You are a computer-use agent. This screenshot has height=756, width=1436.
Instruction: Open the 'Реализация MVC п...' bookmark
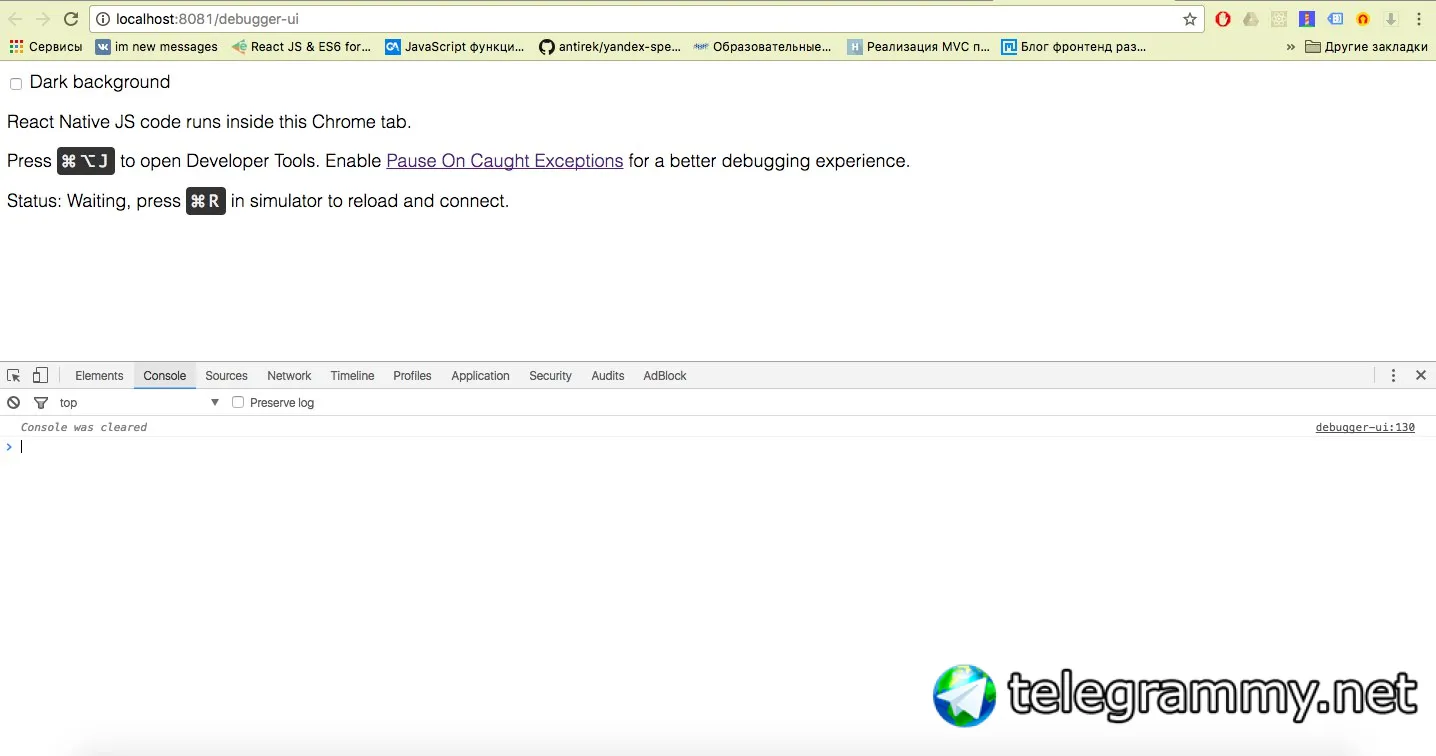[x=918, y=47]
